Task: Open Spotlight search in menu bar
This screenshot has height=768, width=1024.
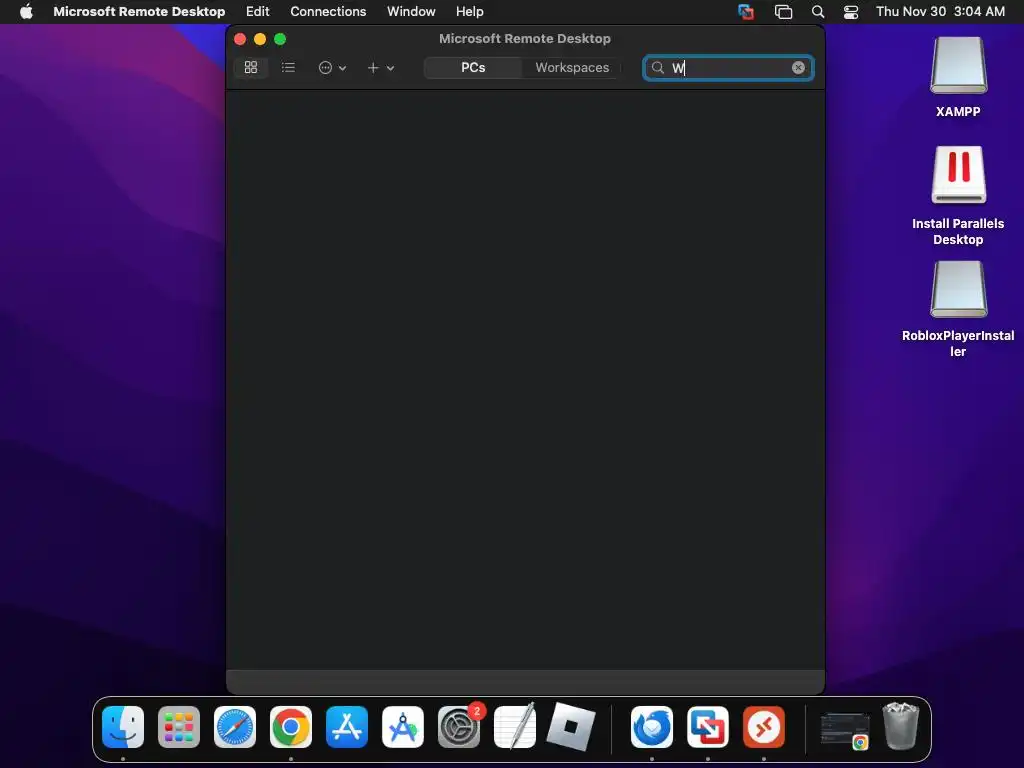Action: click(x=818, y=12)
